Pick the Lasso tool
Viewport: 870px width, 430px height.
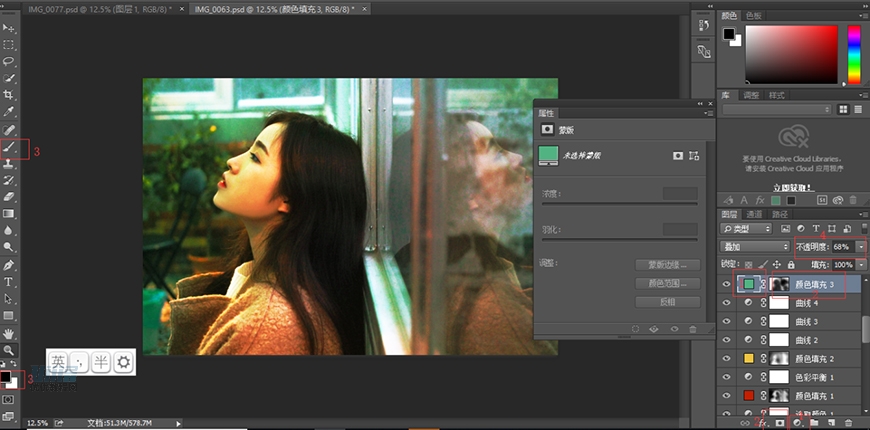(x=9, y=61)
